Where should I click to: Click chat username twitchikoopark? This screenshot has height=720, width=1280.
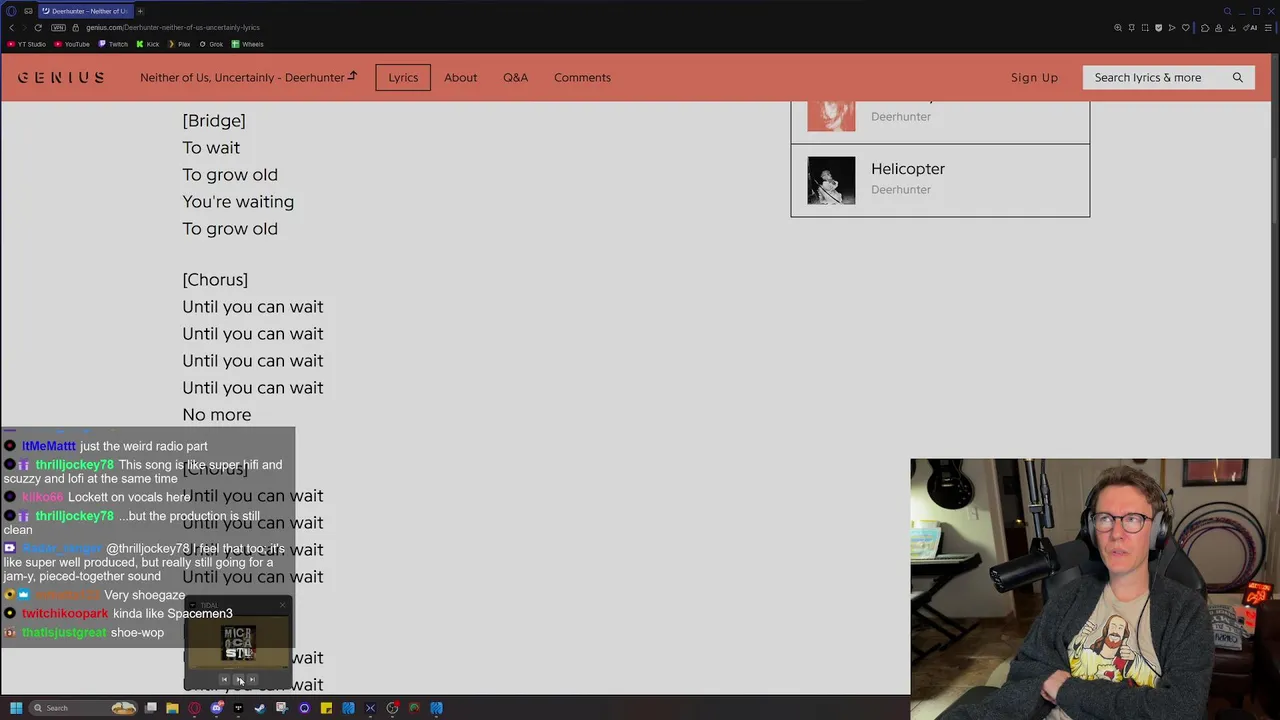(65, 614)
